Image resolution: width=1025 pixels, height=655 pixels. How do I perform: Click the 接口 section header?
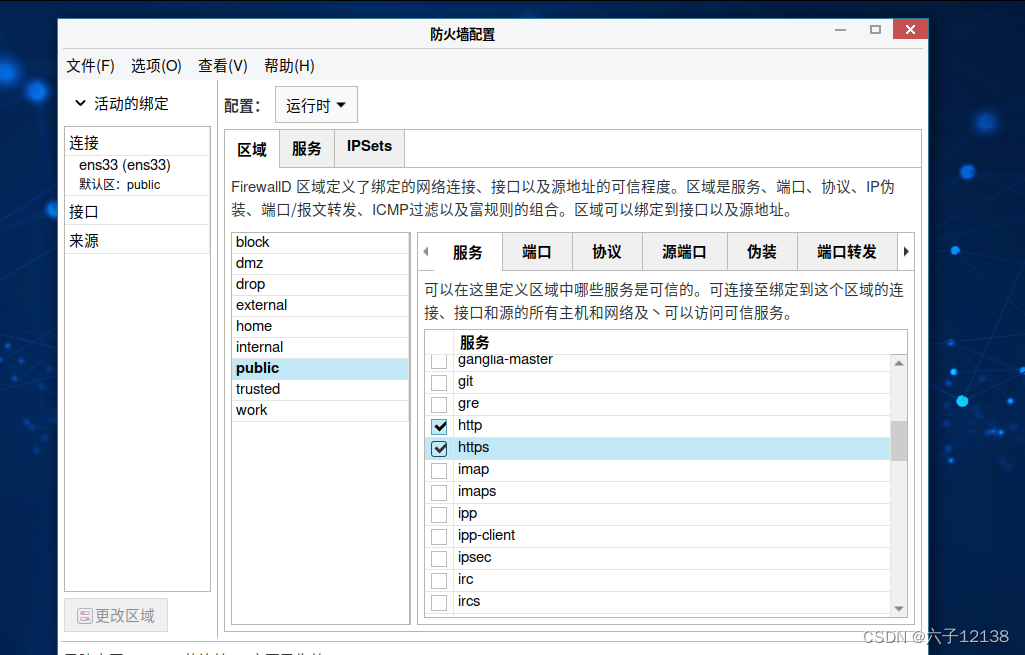coord(137,211)
